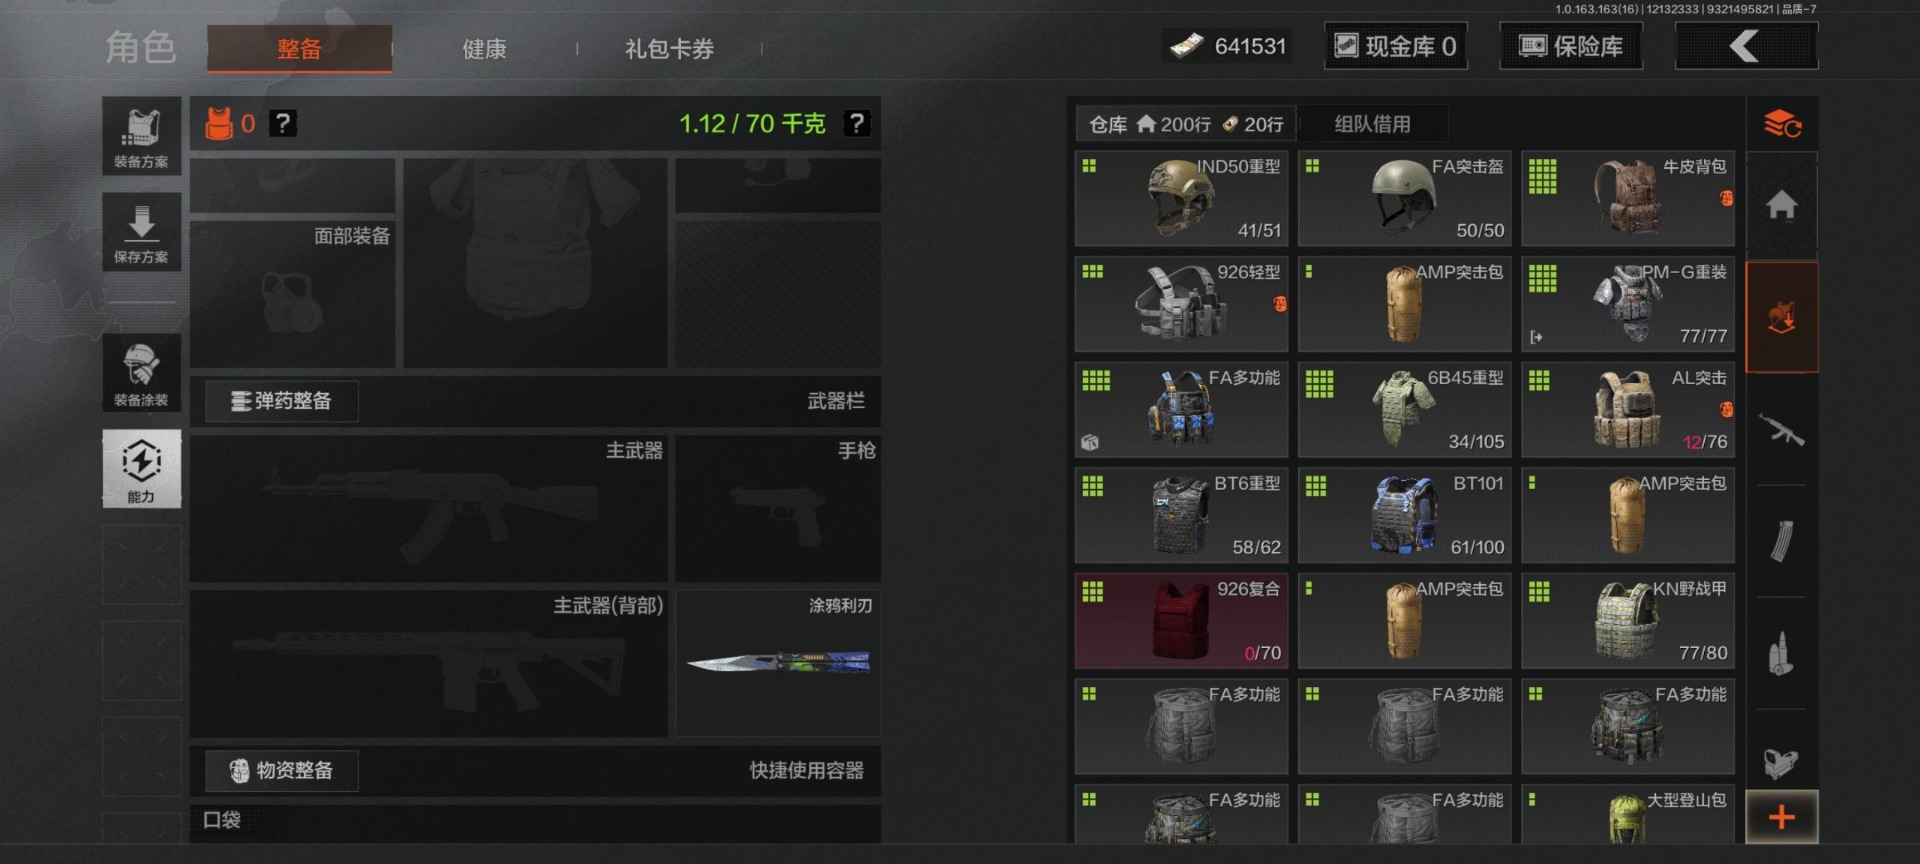
Task: Click the question mark beside weight
Action: [856, 123]
